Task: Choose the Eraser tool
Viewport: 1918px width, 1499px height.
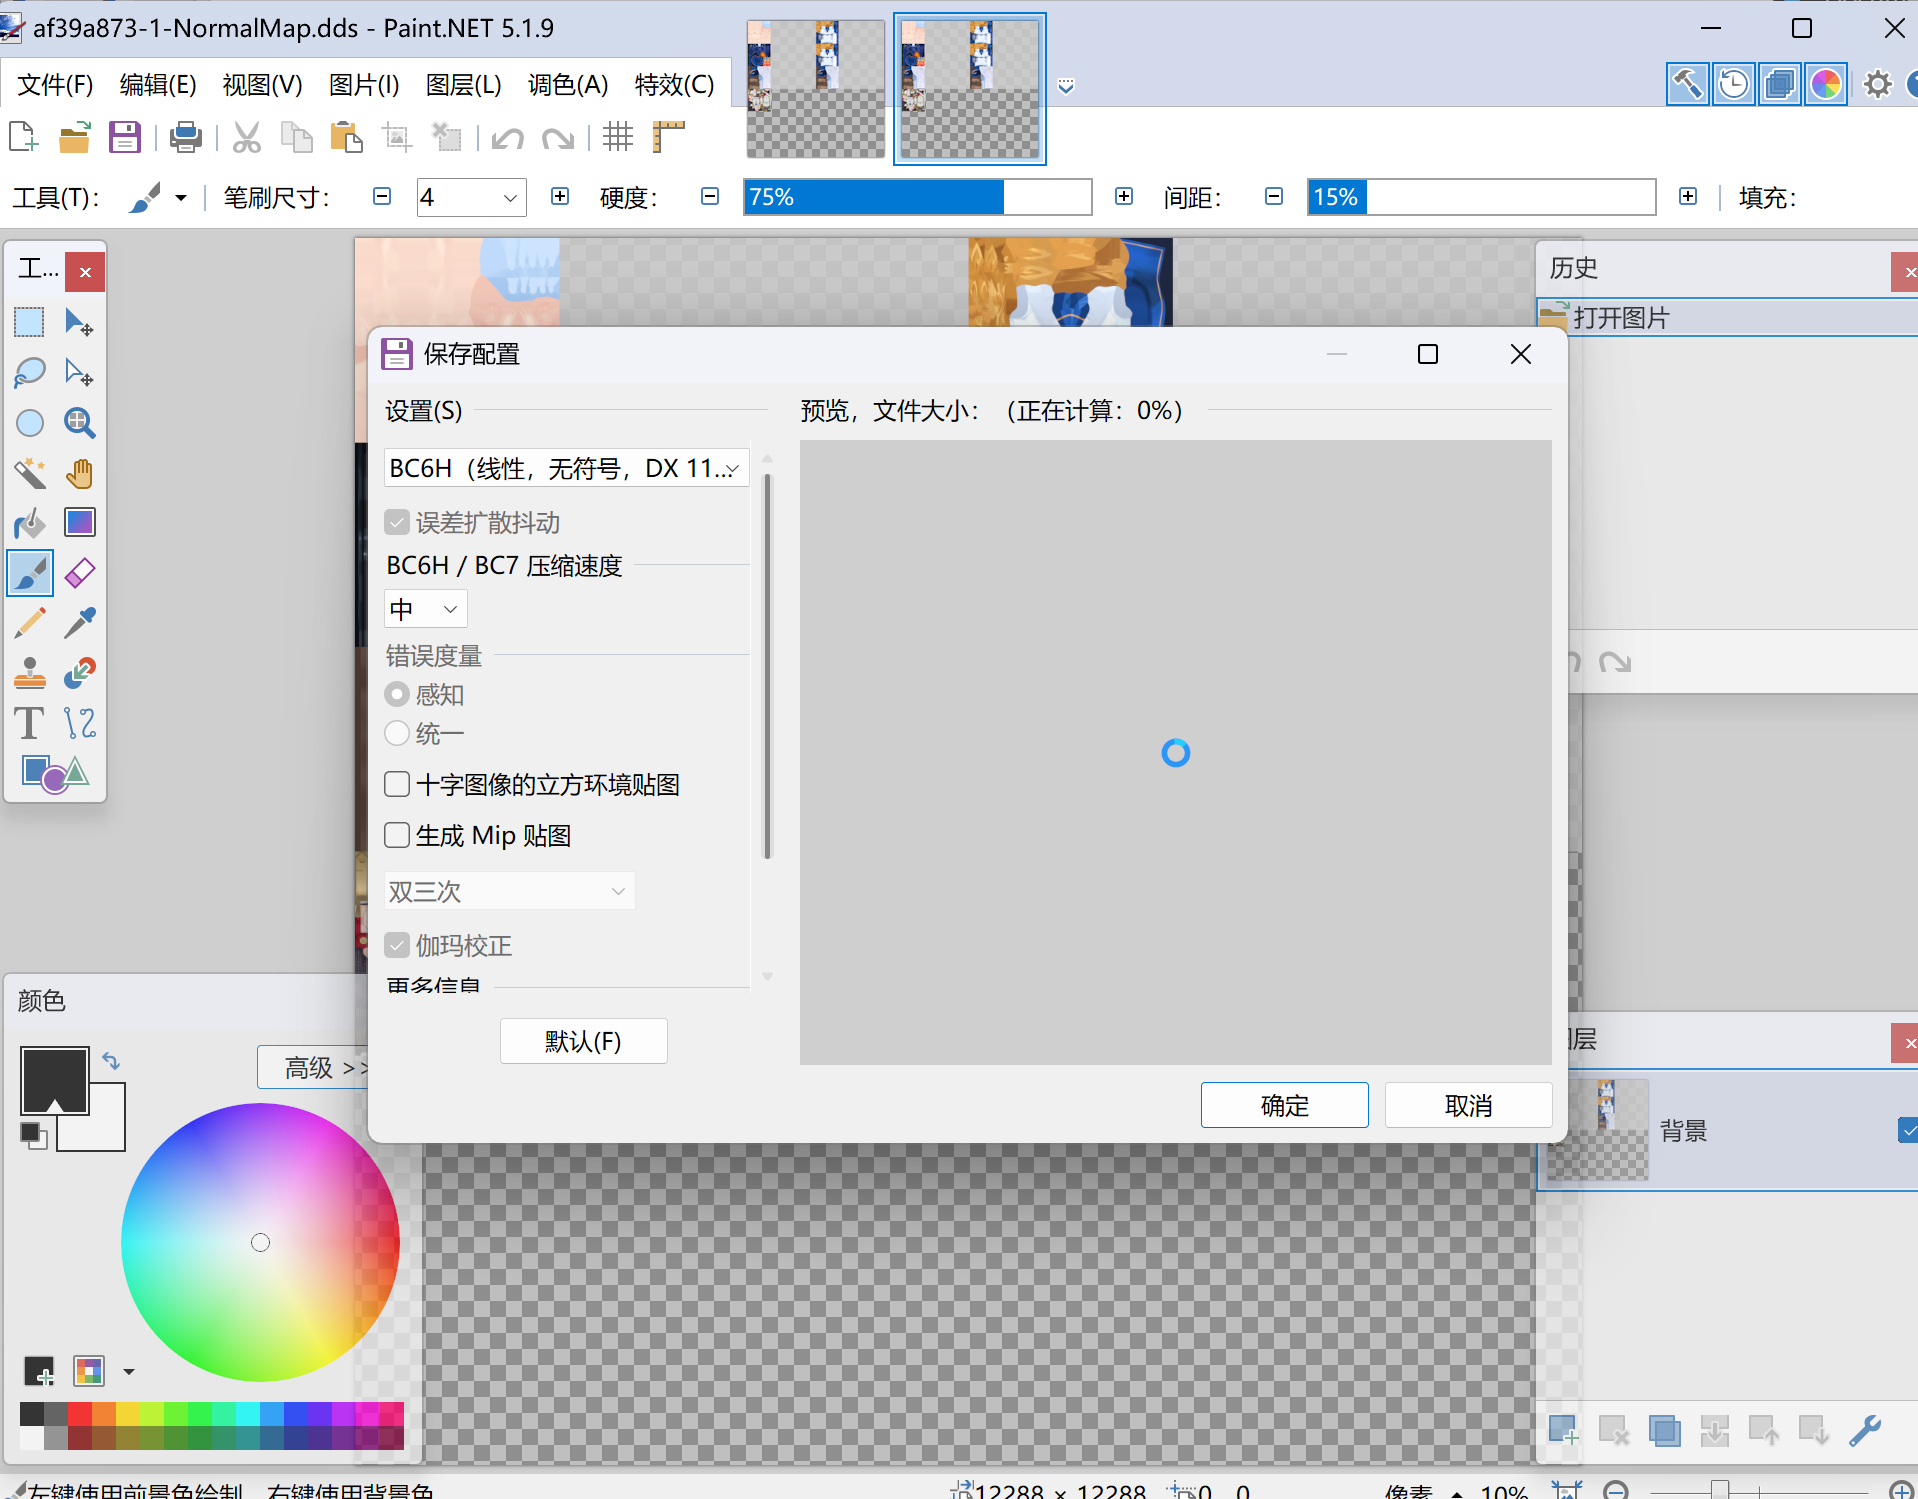Action: (80, 573)
